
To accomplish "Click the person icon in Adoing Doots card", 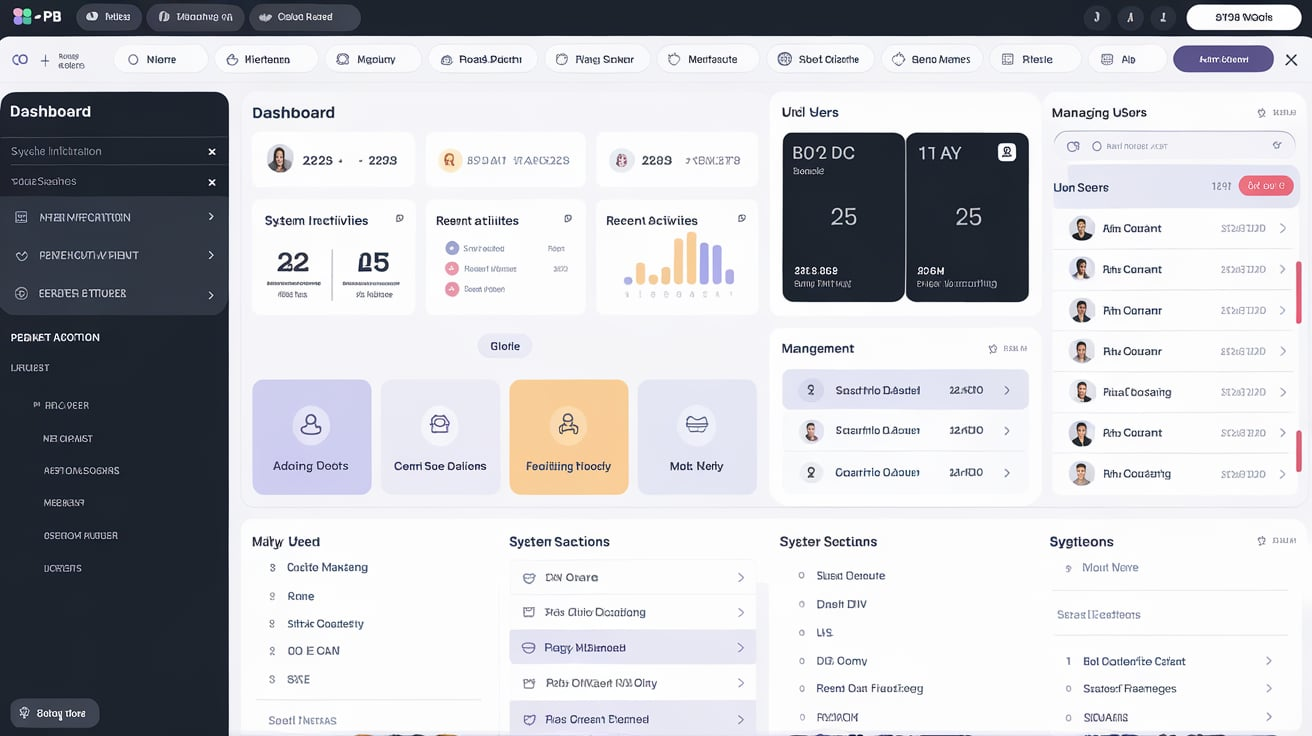I will [x=311, y=425].
